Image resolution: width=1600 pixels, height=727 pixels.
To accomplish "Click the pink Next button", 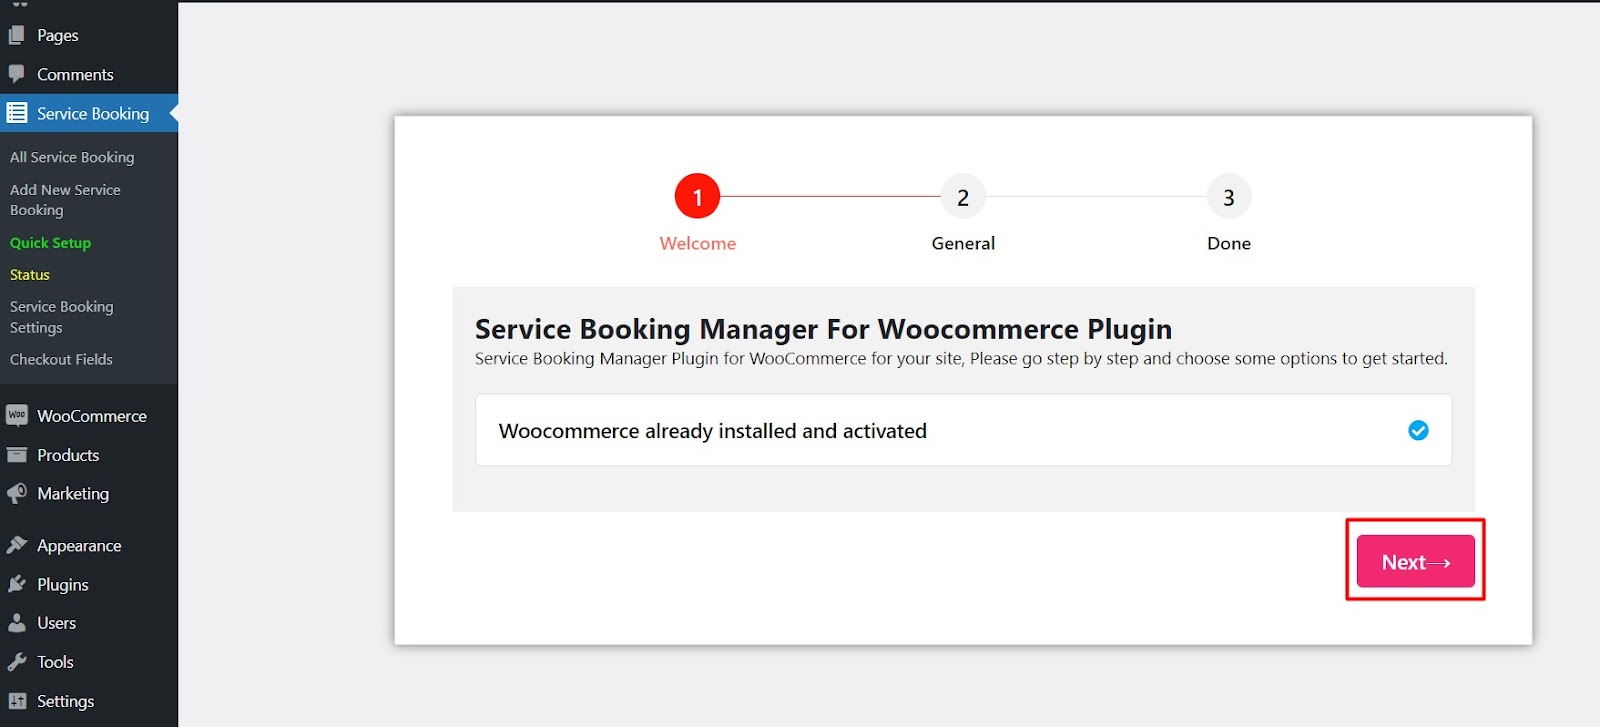I will [1415, 561].
